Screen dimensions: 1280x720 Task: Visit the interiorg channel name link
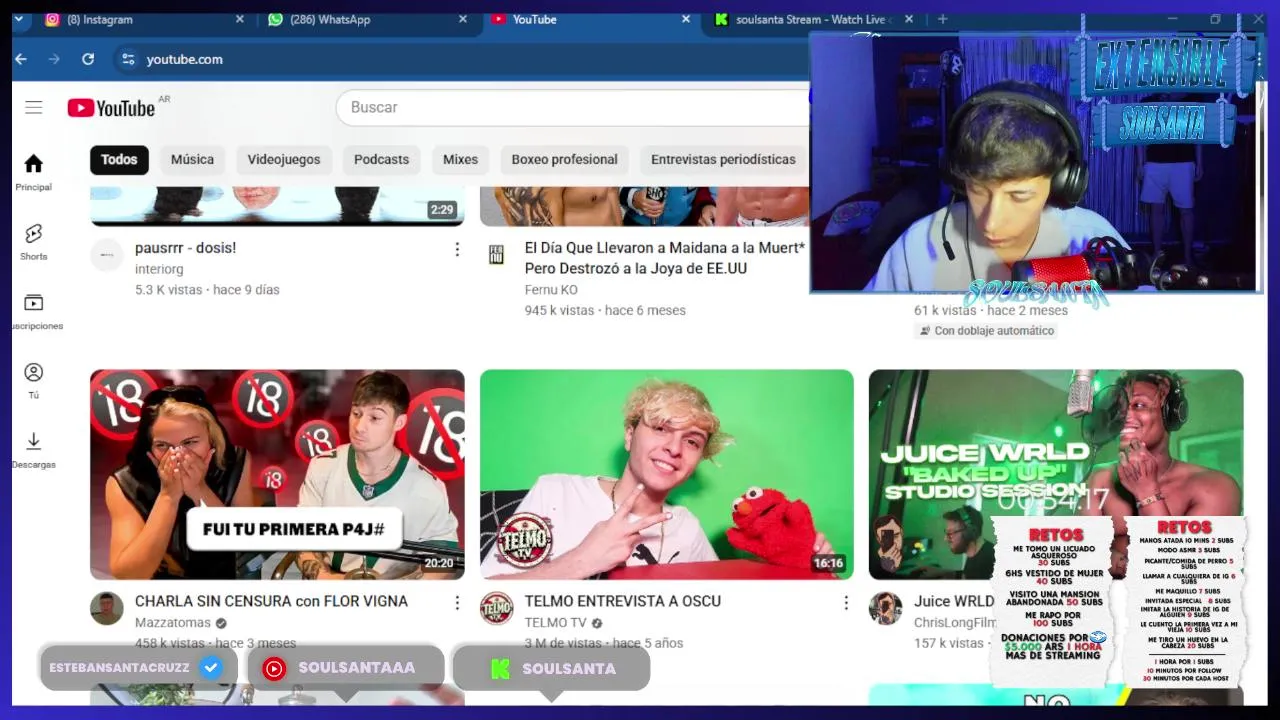pyautogui.click(x=159, y=269)
